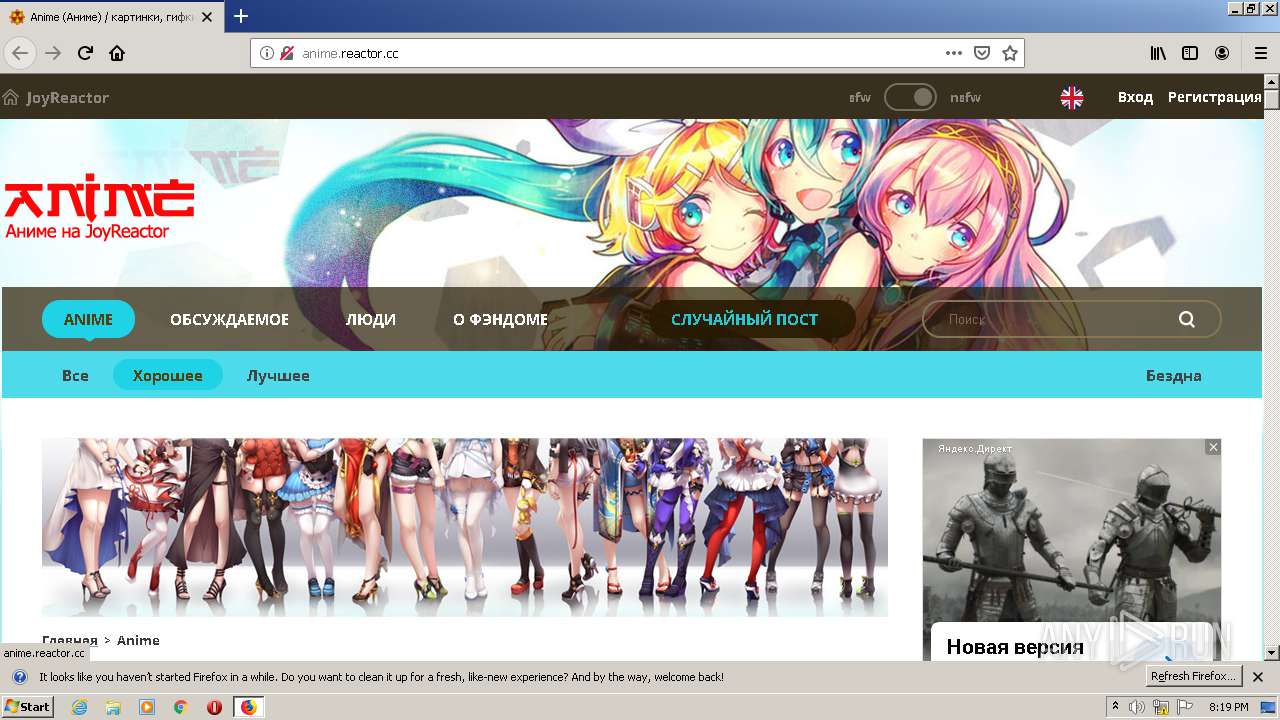Show hidden system tray icons
Image resolution: width=1280 pixels, height=720 pixels.
(1115, 707)
